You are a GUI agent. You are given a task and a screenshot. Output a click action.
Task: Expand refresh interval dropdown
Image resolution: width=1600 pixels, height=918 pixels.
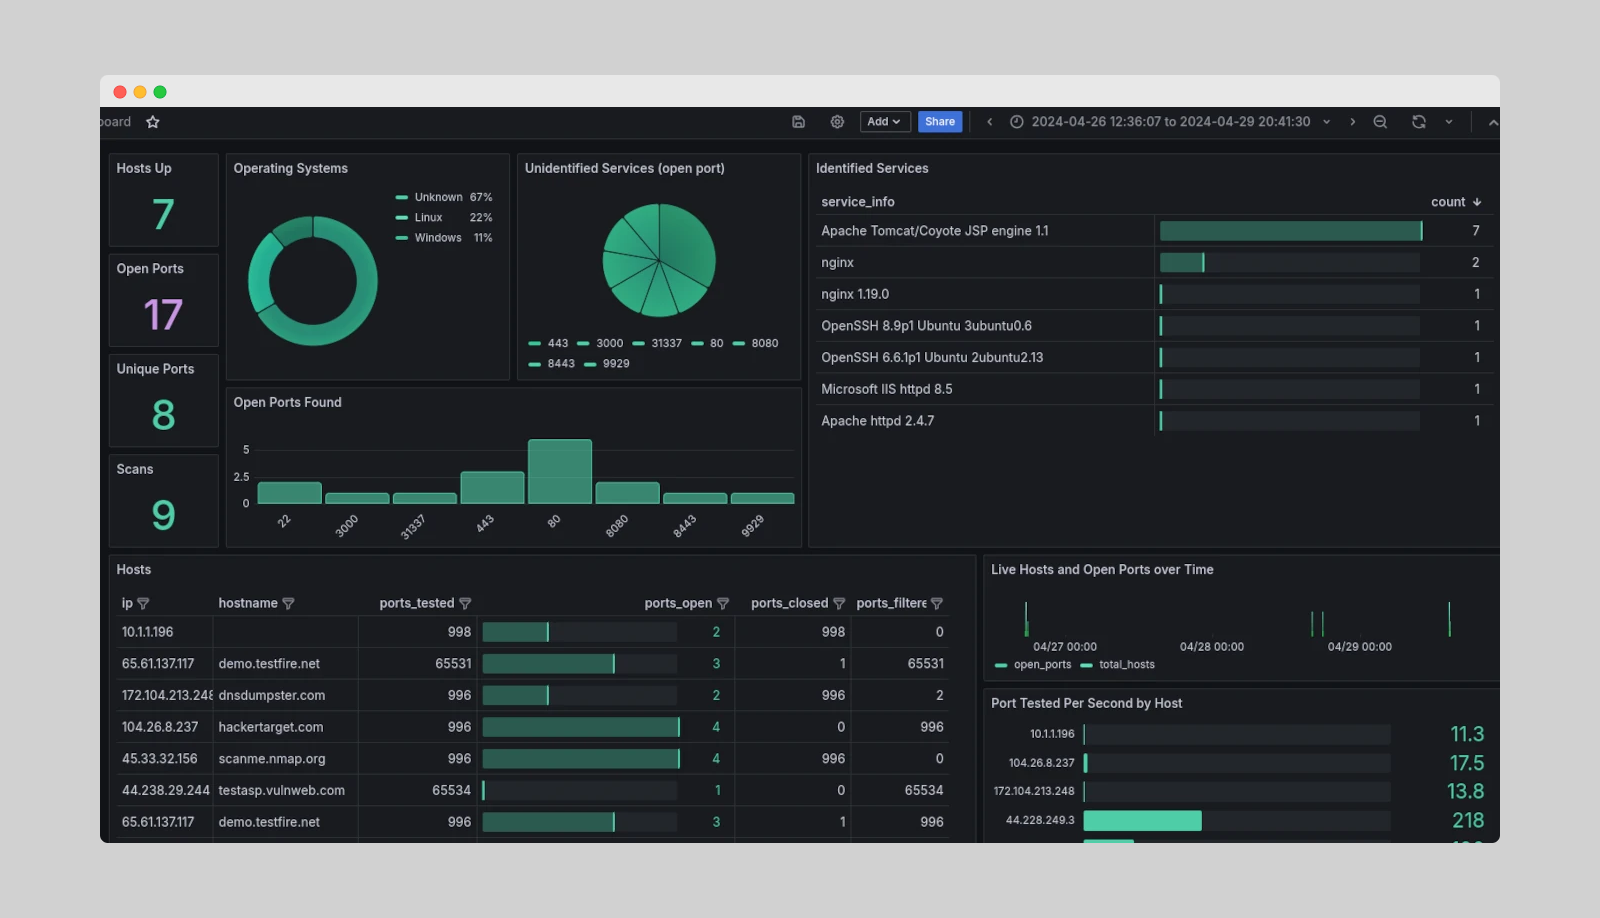coord(1449,122)
